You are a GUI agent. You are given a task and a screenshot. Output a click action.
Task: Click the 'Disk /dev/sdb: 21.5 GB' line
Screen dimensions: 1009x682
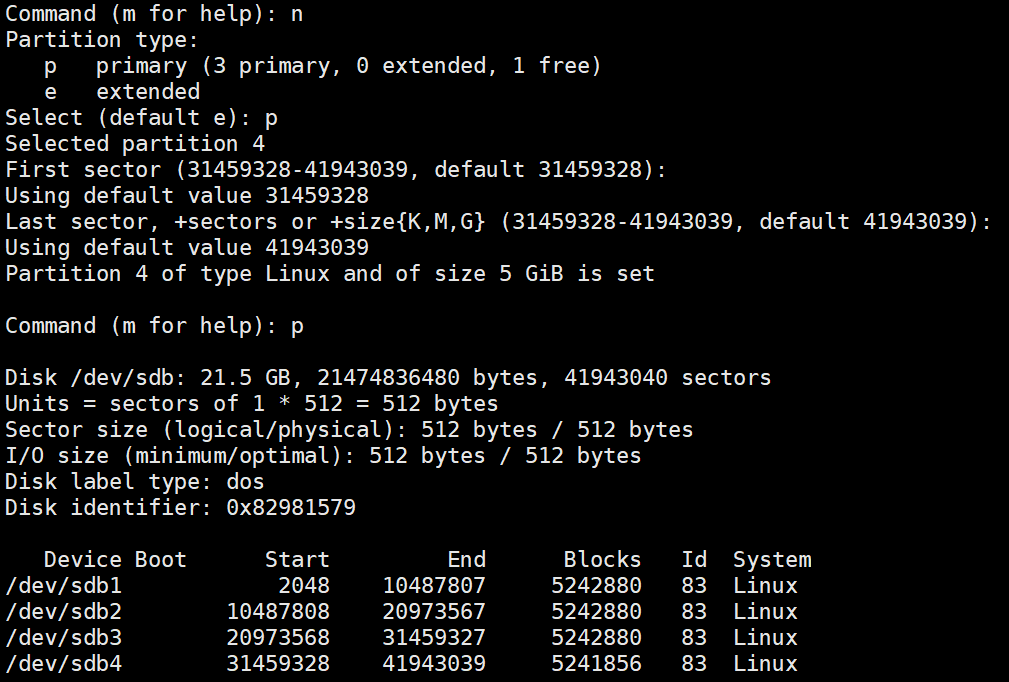click(x=387, y=378)
